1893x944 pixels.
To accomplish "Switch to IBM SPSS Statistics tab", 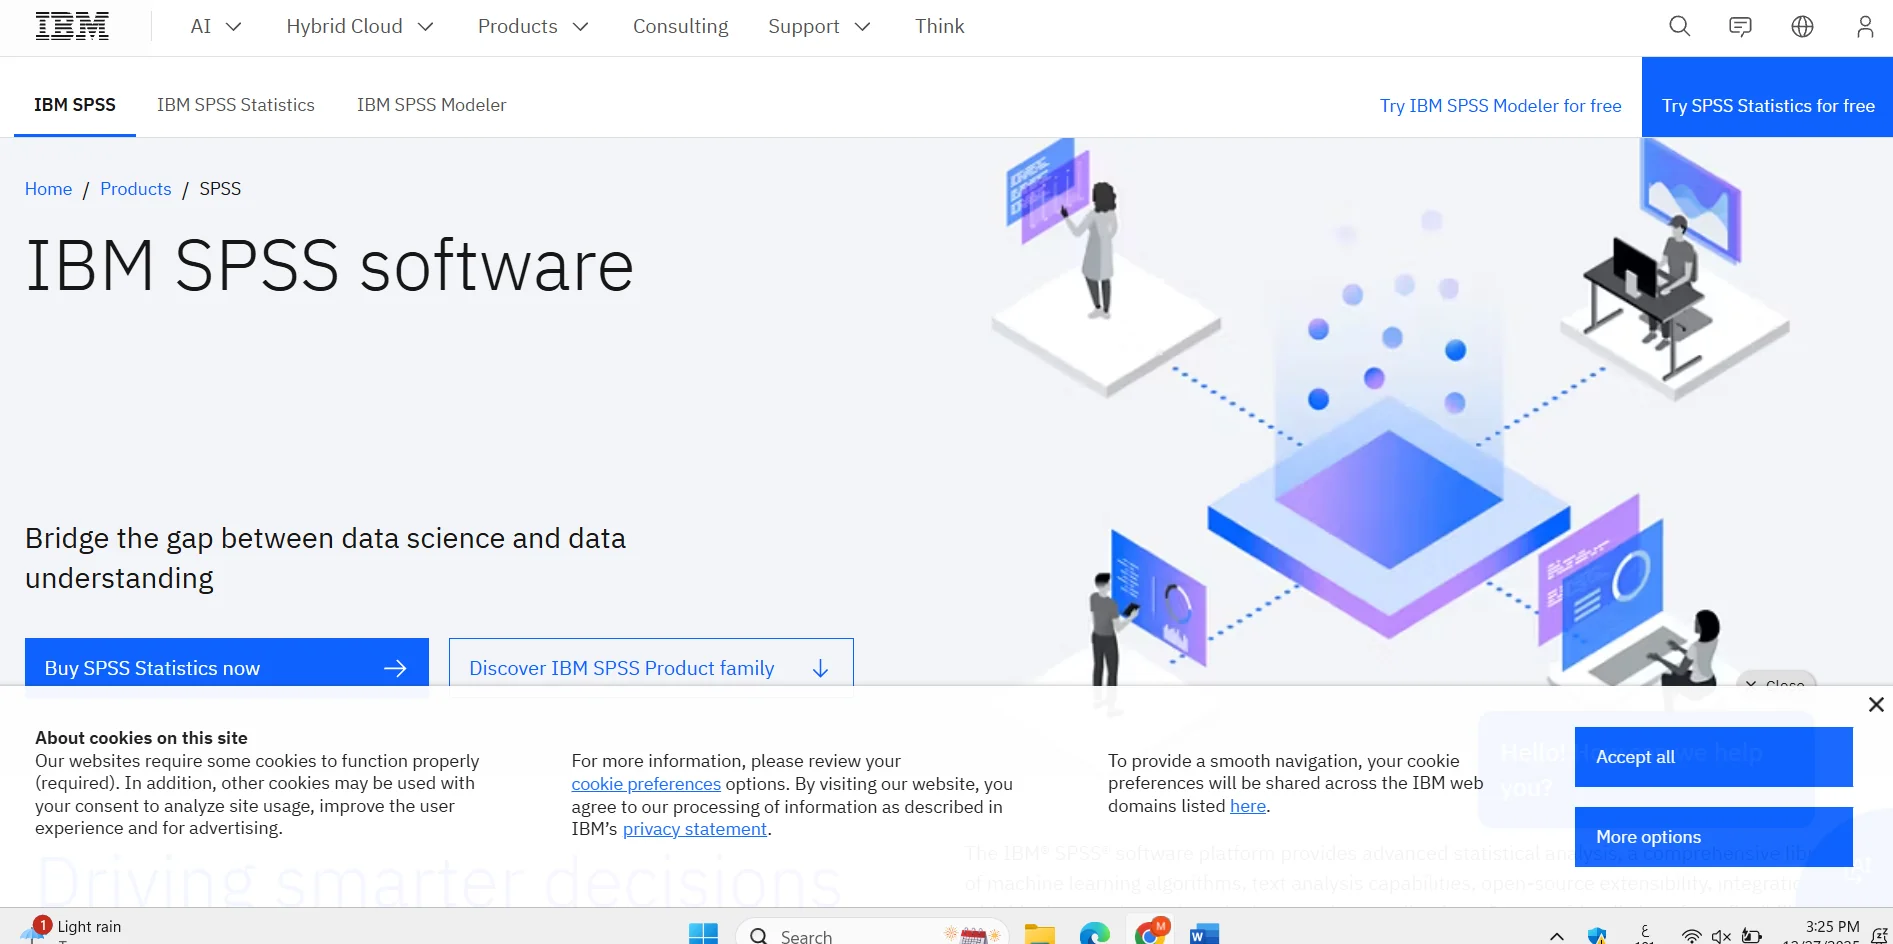I will [x=236, y=105].
